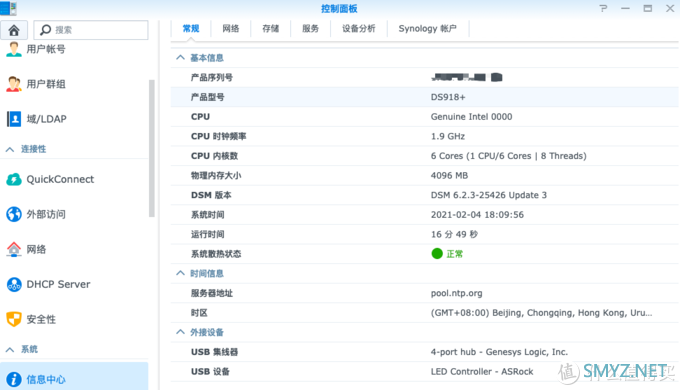Click pool.ntp.org server address
This screenshot has height=390, width=680.
(456, 293)
